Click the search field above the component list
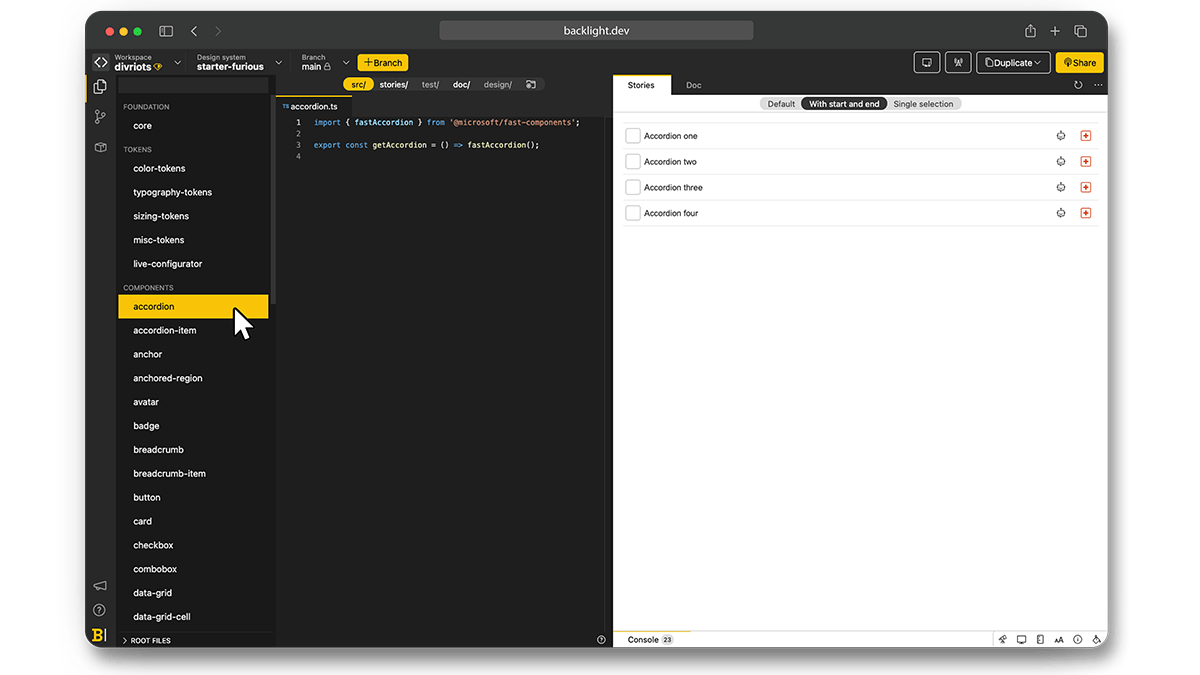 193,86
